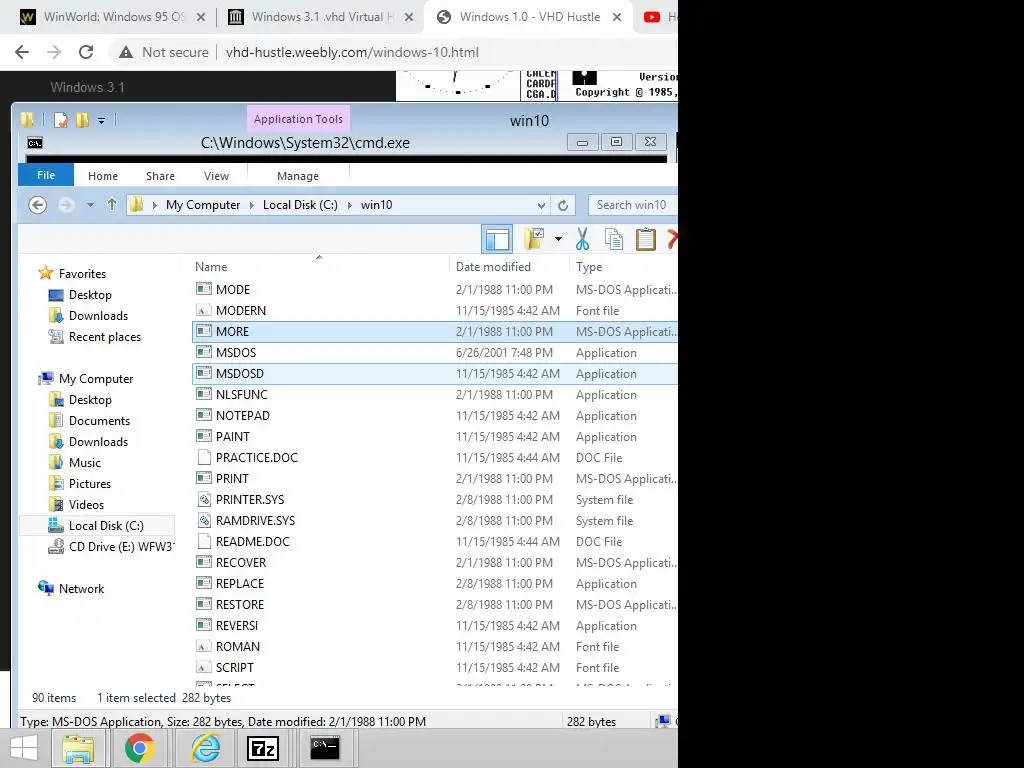Open Recent places in the navigation pane
Viewport: 1024px width, 768px height.
point(104,336)
